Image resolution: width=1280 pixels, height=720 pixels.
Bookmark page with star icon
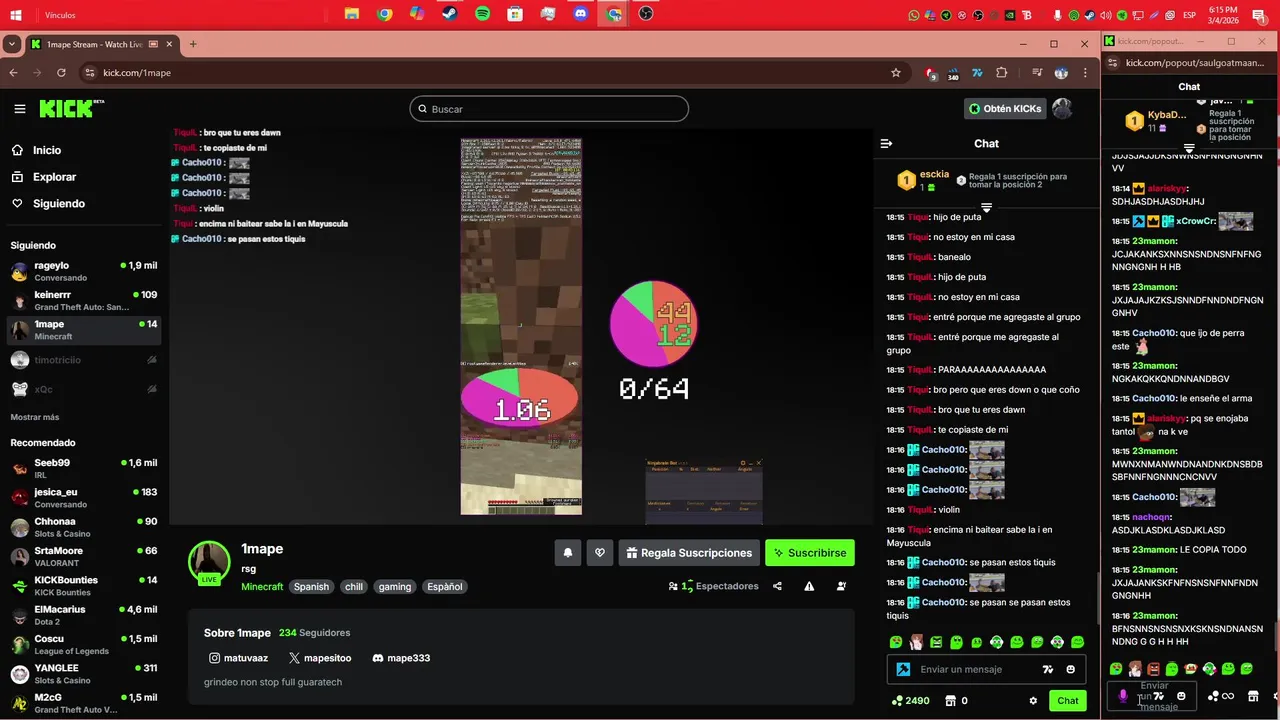896,73
